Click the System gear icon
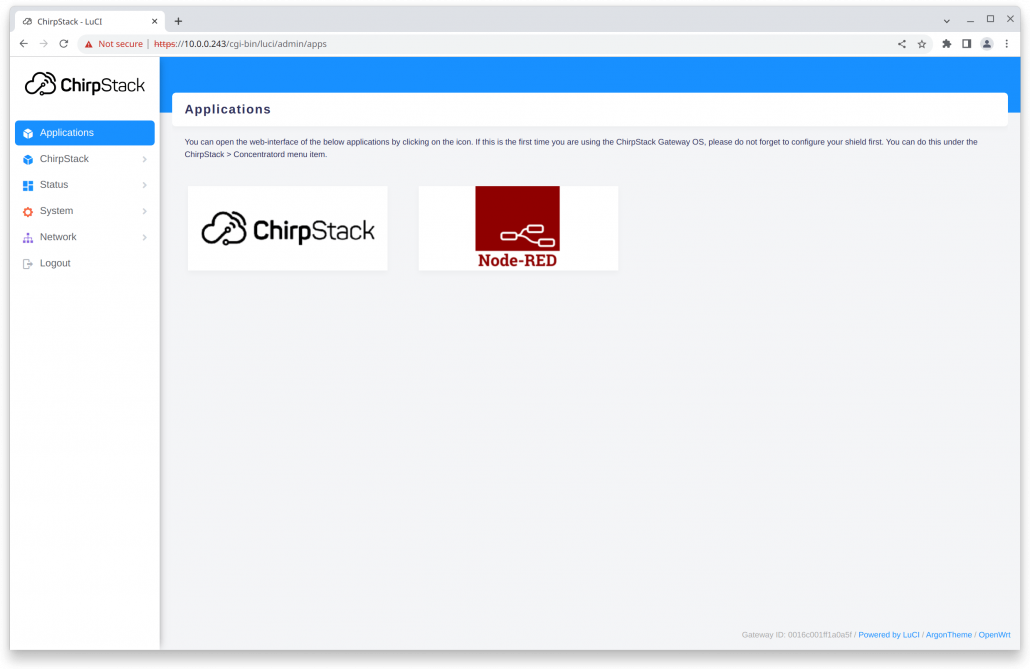The width and height of the screenshot is (1030, 669). coord(26,211)
